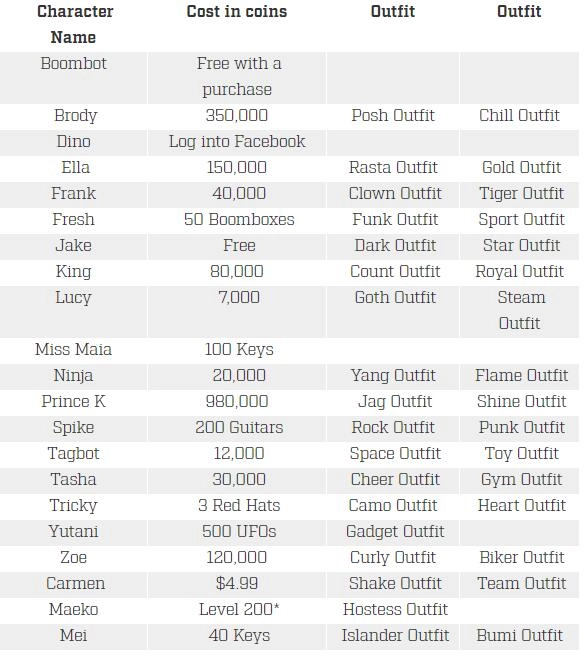
Task: Select the 200 Guitars cell
Action: click(x=239, y=428)
